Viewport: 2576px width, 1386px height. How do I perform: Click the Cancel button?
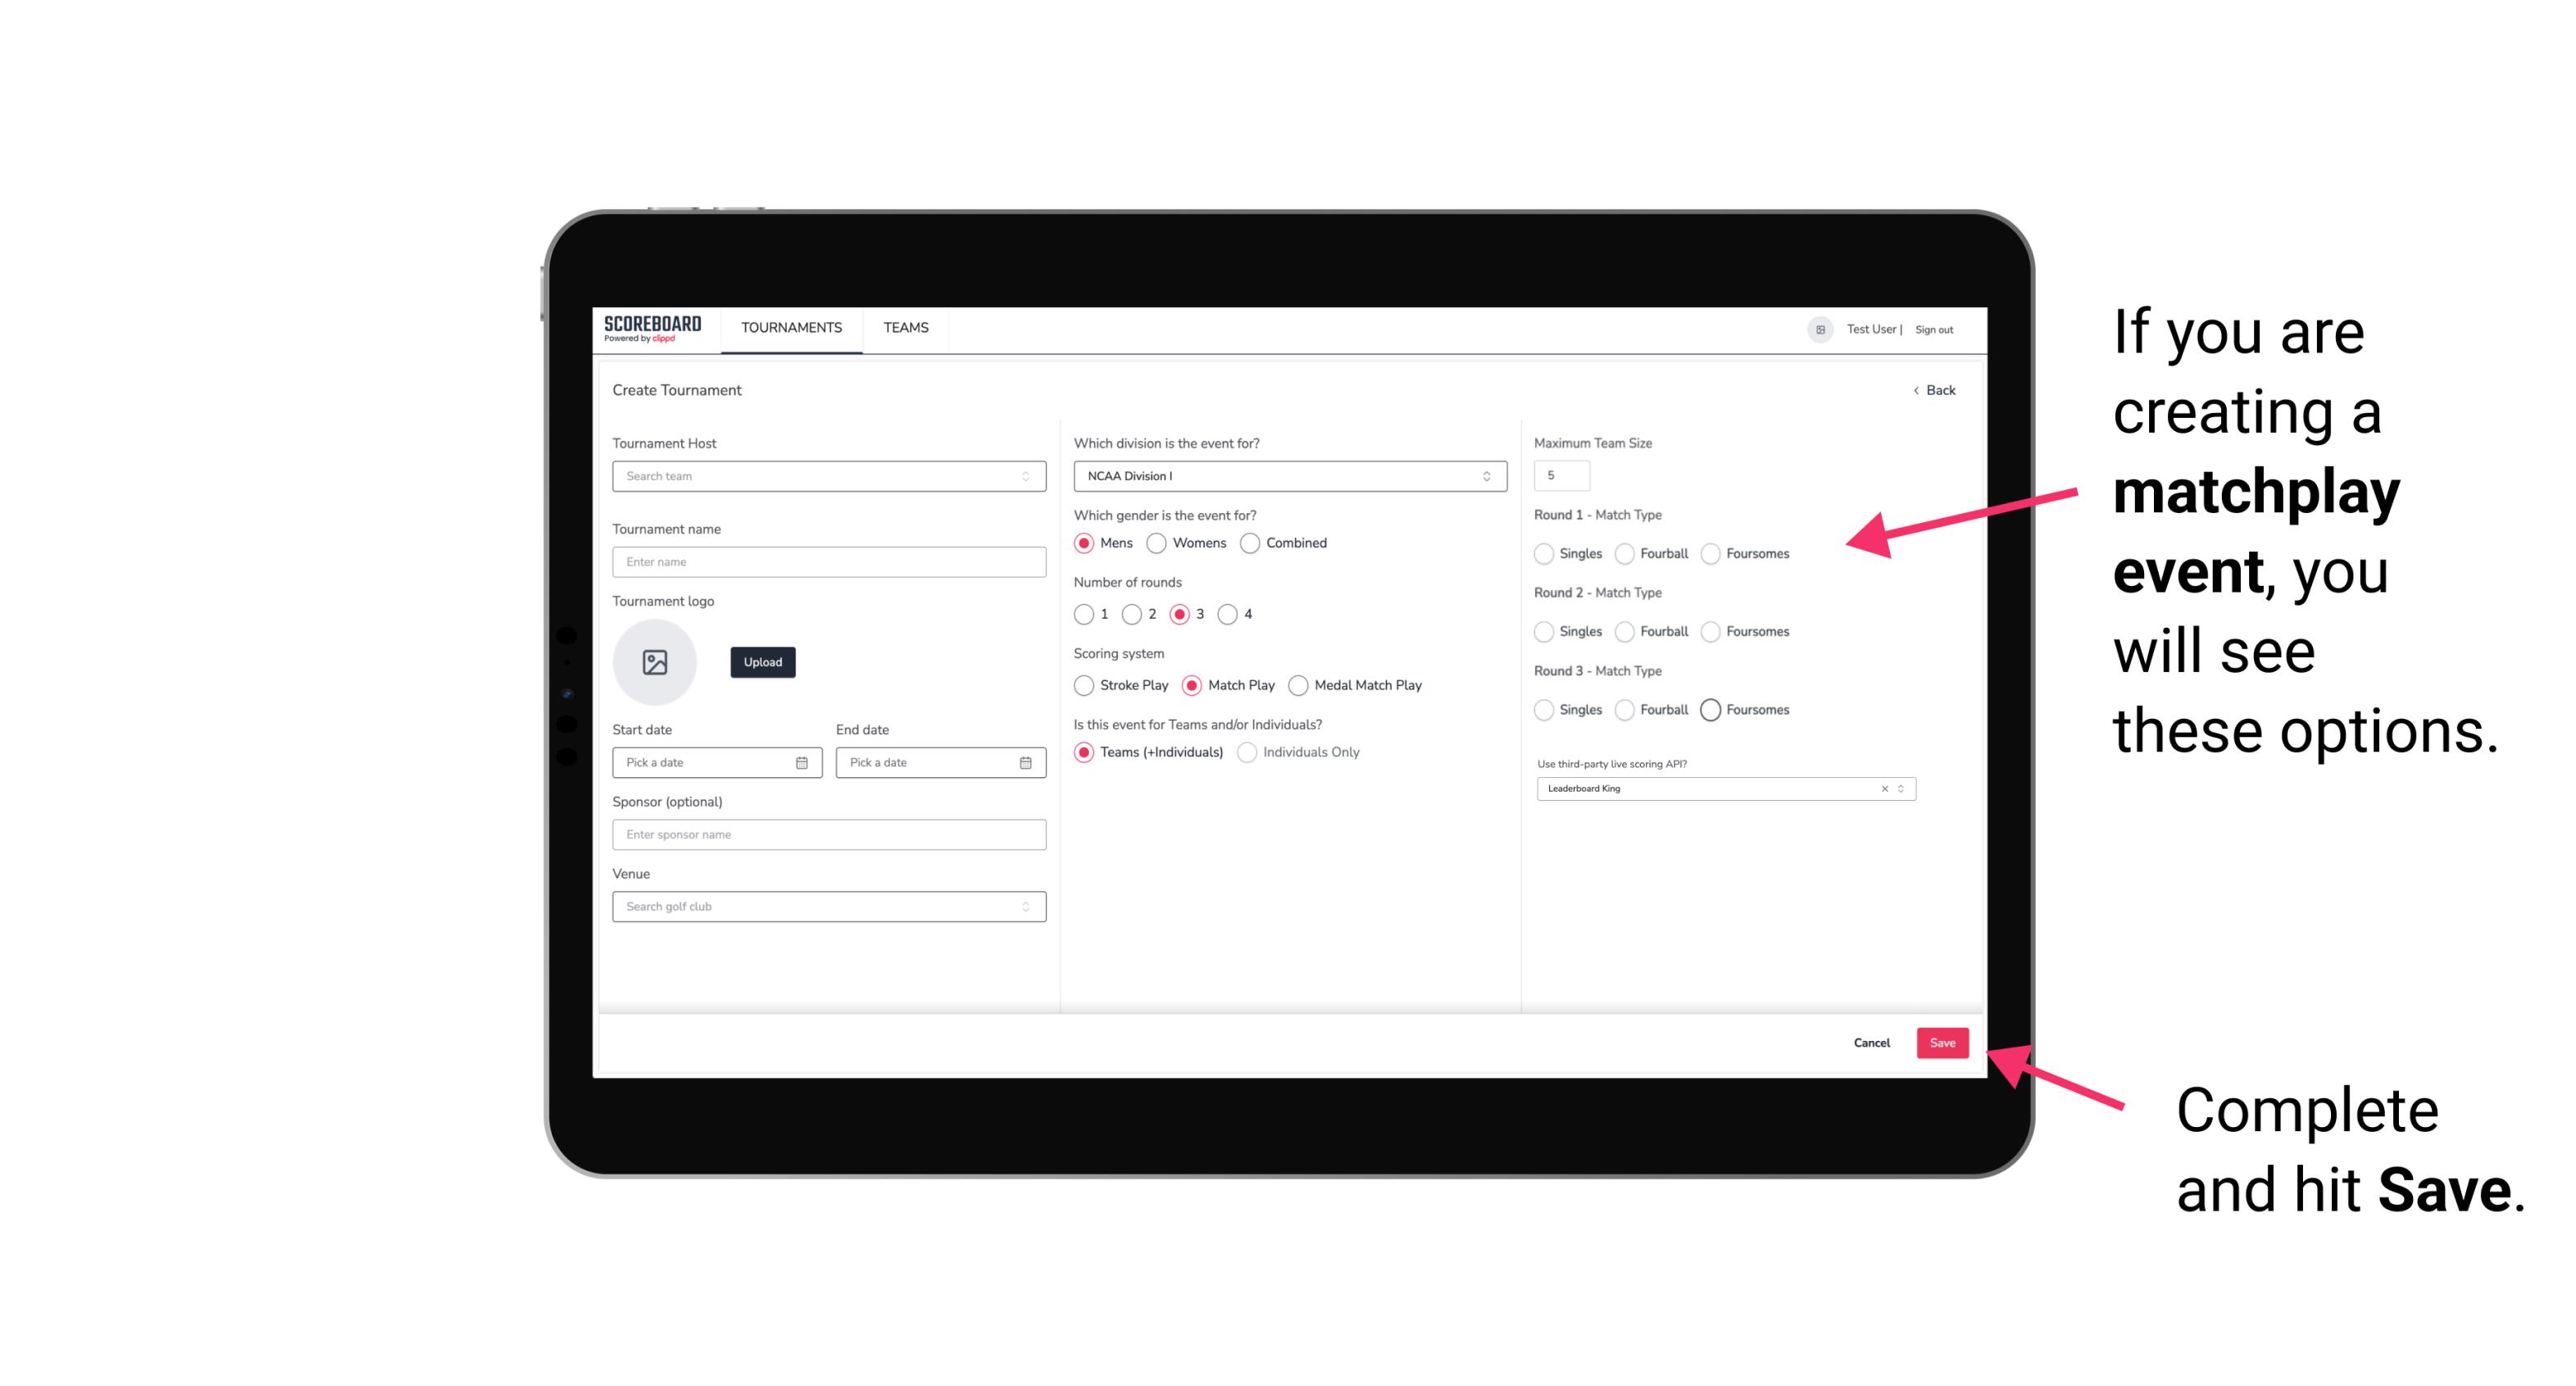tap(1873, 1043)
